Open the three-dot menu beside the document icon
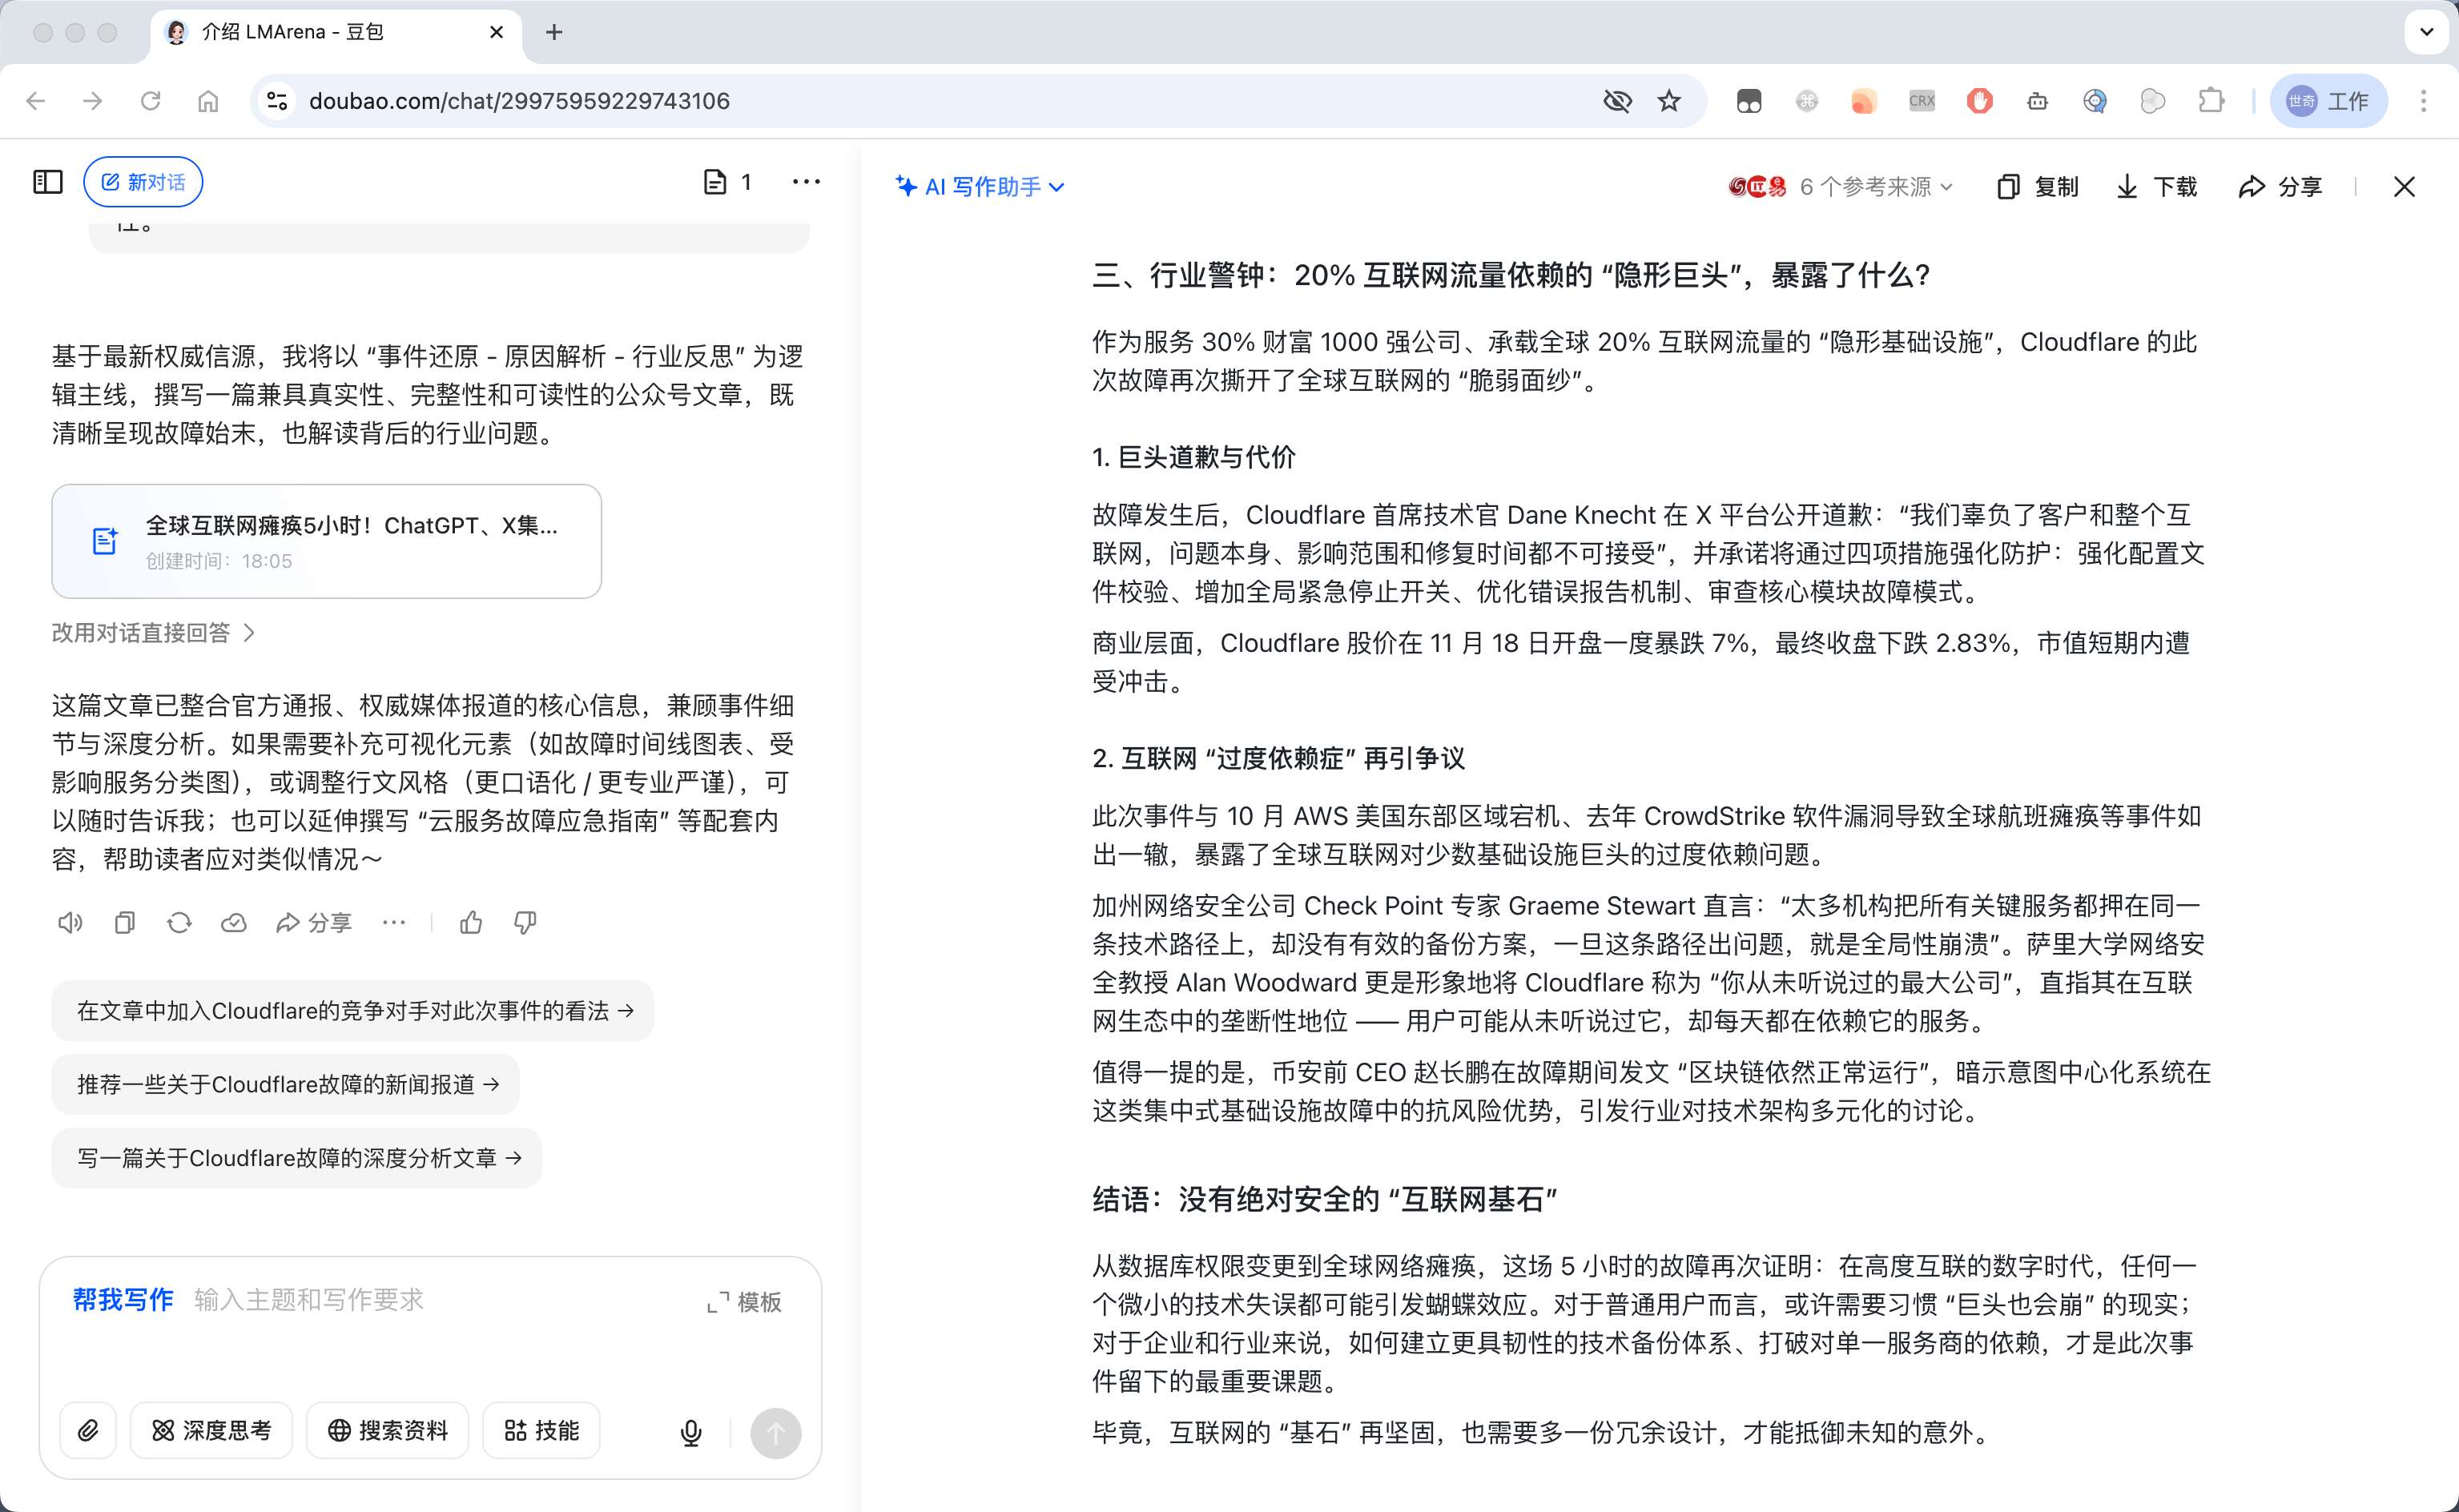 click(x=806, y=182)
